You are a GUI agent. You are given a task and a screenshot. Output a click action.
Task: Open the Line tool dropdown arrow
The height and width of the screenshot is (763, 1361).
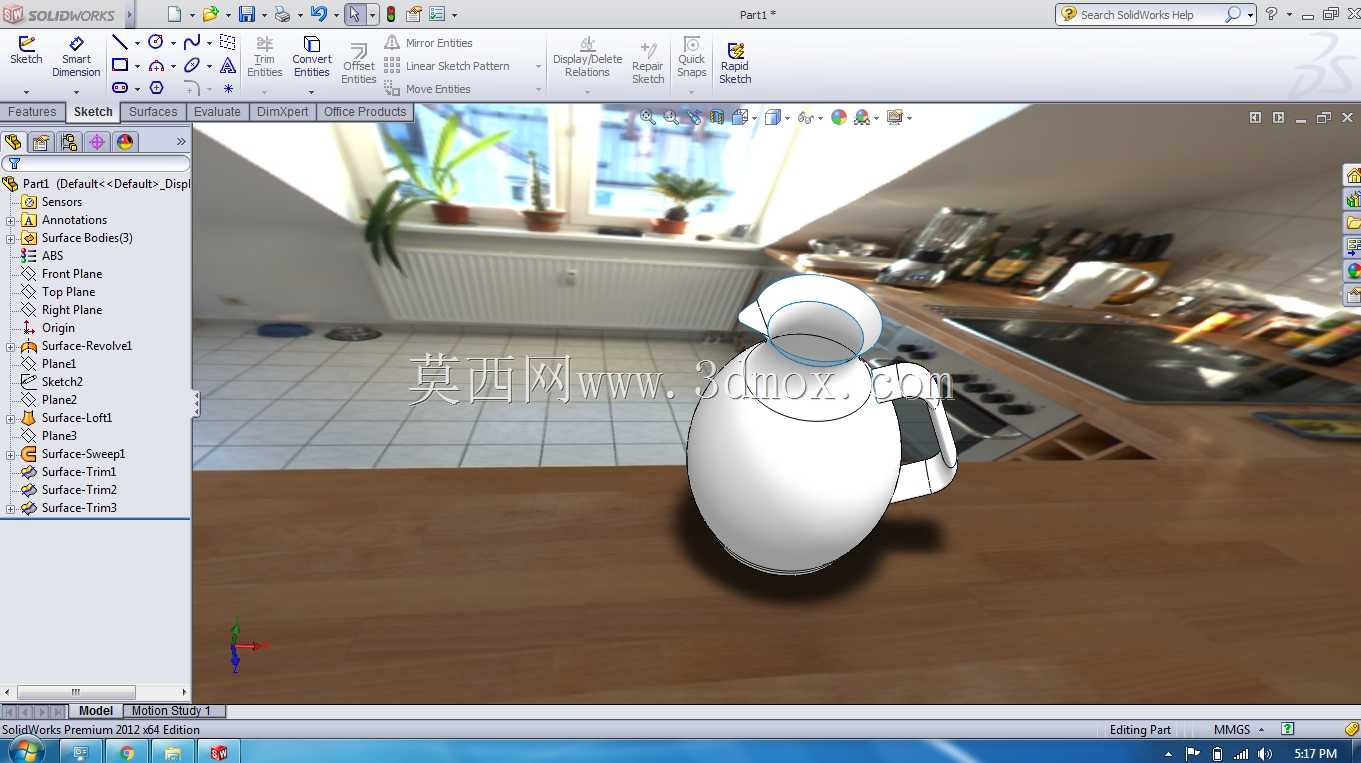pos(137,43)
